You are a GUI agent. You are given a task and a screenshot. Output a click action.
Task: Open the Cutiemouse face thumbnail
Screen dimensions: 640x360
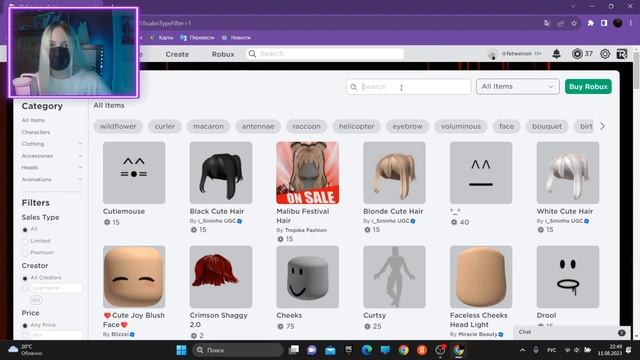pyautogui.click(x=134, y=173)
